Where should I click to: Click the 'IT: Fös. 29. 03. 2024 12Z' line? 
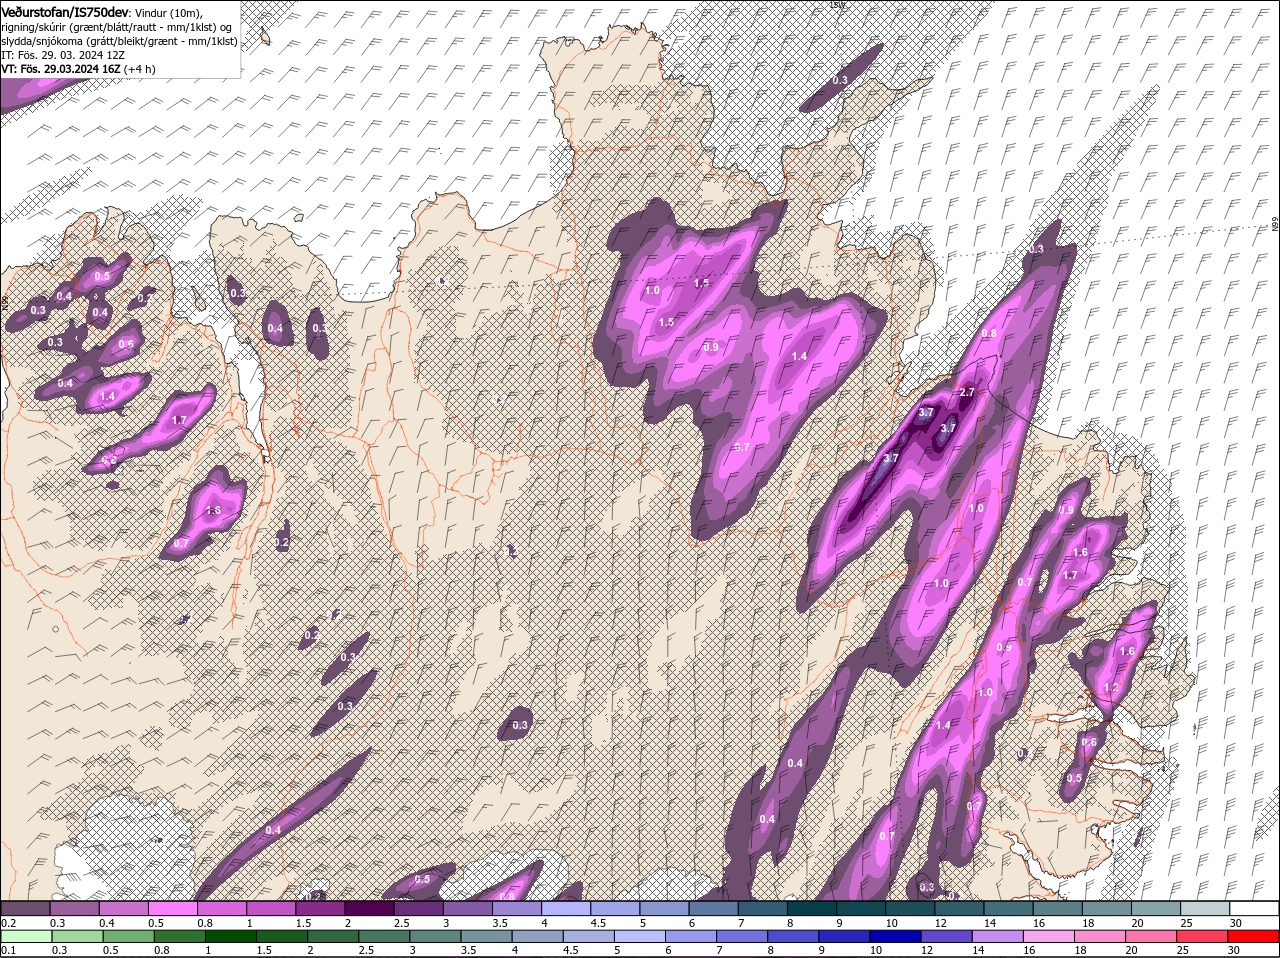pos(62,55)
